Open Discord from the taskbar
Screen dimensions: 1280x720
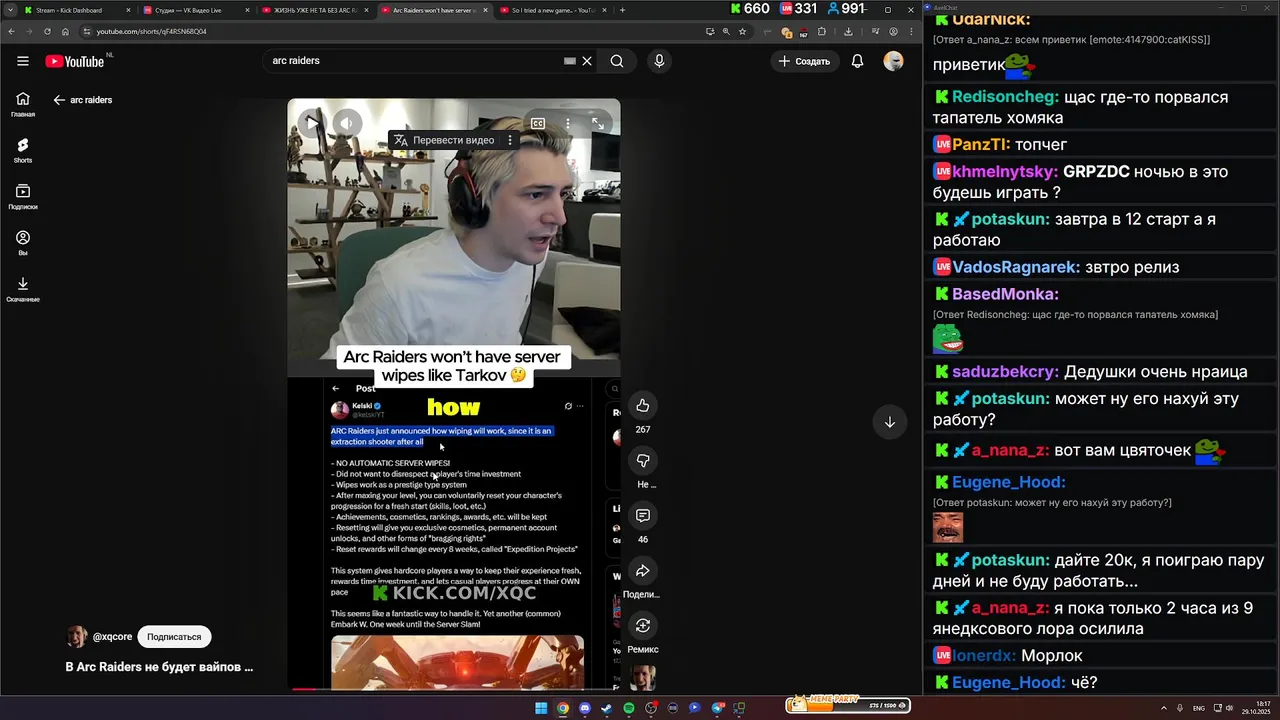(585, 708)
